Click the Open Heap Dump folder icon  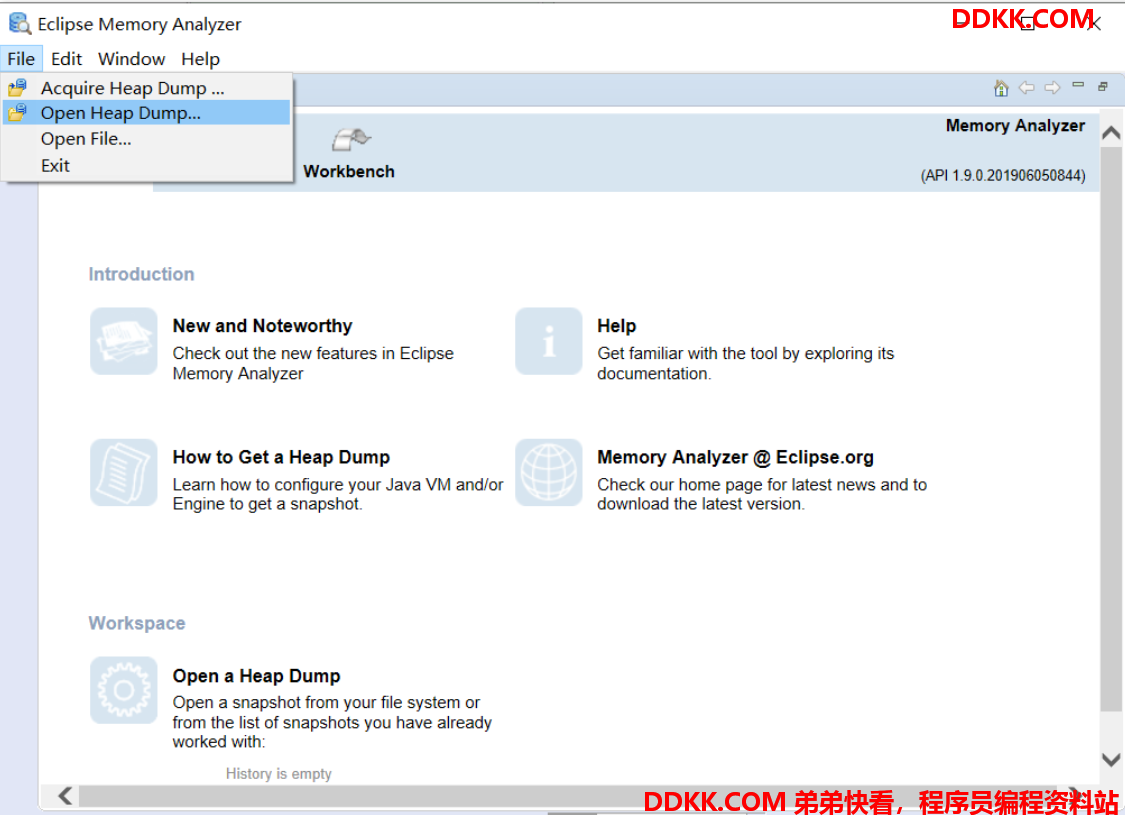coord(17,113)
